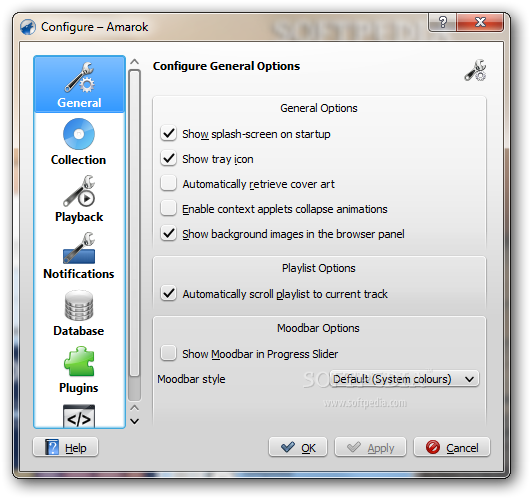
Task: Uncheck Show background images in browser panel
Action: coord(168,234)
